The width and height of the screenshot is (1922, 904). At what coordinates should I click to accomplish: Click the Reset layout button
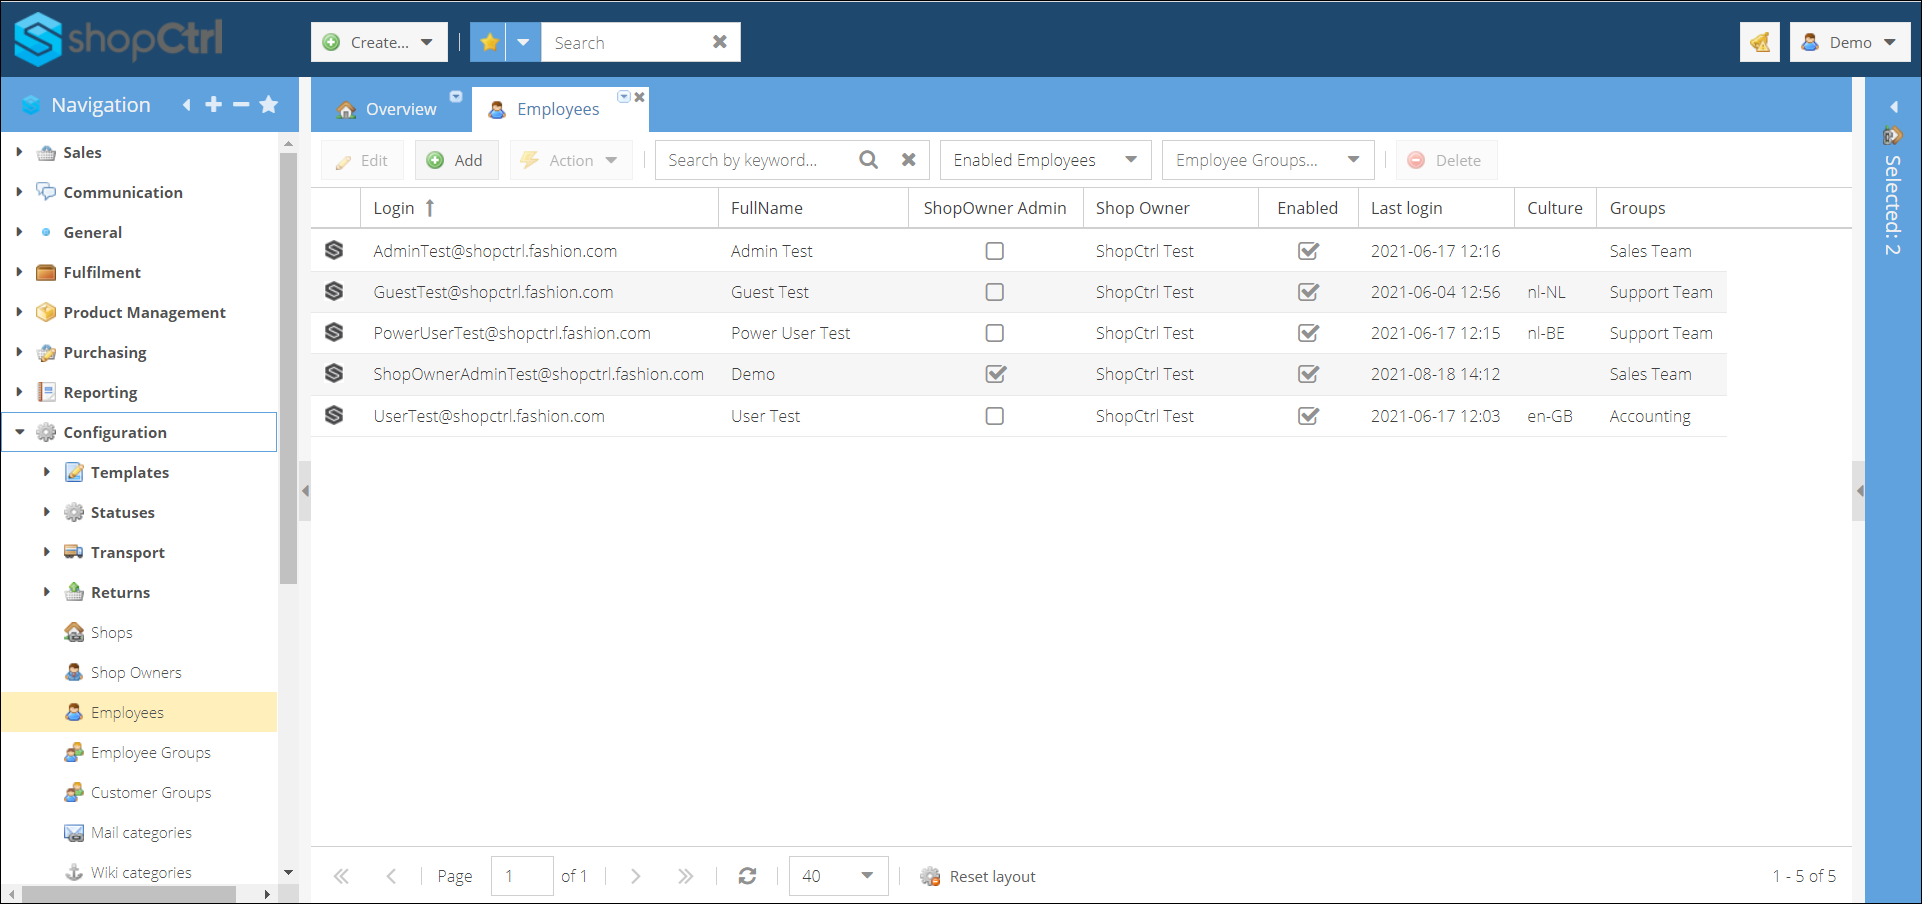pos(978,876)
